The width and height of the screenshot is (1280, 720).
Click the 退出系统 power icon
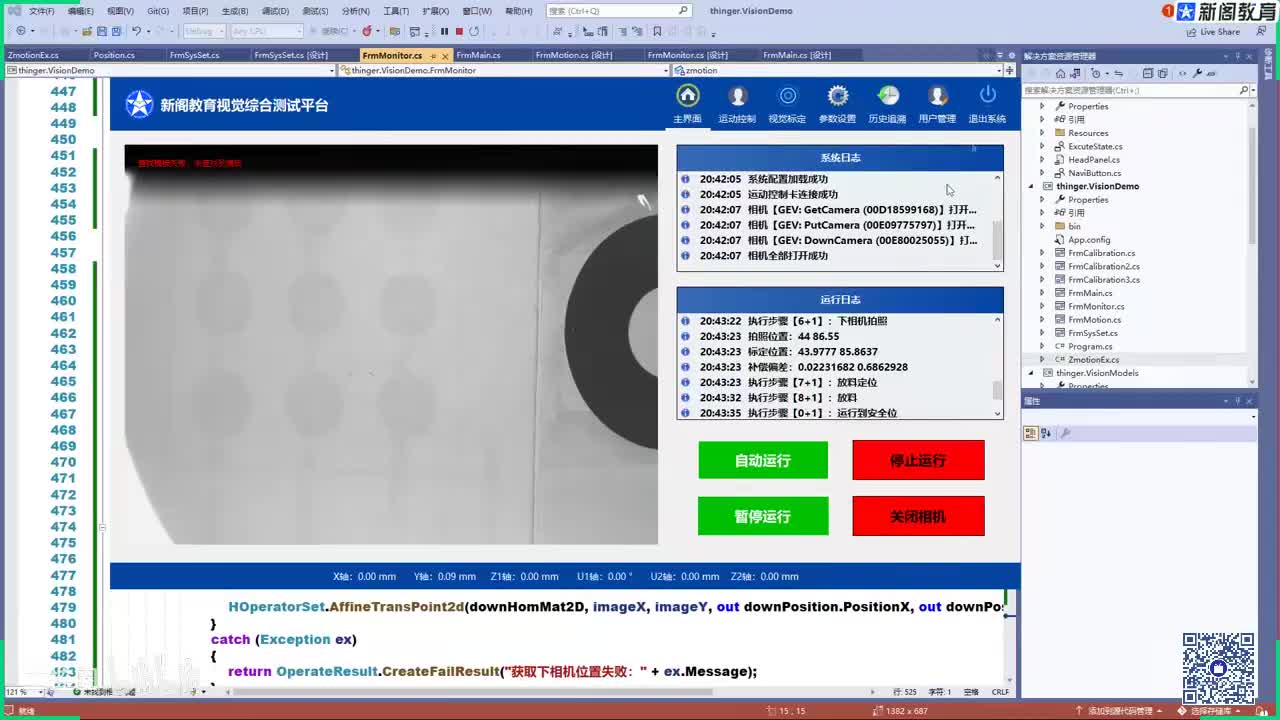pos(988,96)
